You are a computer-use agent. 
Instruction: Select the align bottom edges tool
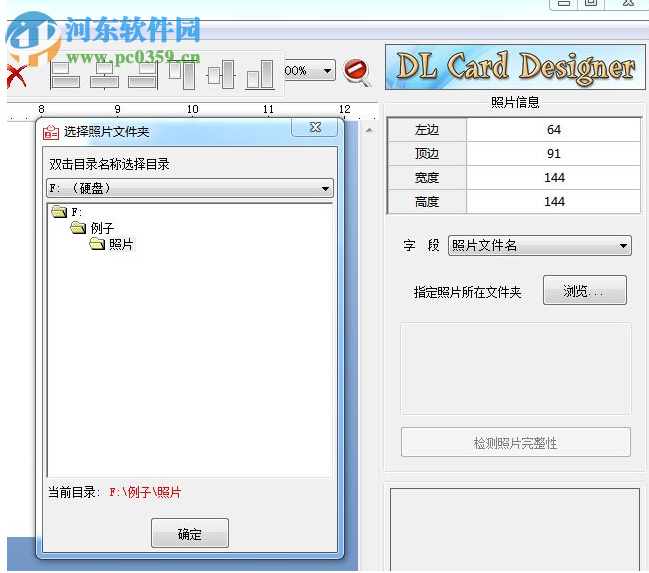(x=260, y=75)
